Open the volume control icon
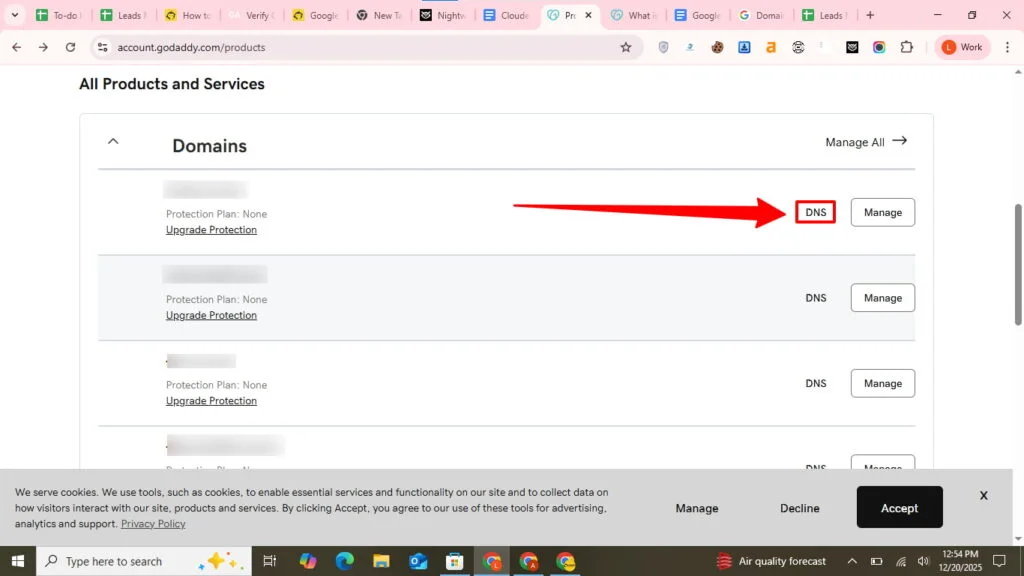The image size is (1024, 576). [x=923, y=561]
